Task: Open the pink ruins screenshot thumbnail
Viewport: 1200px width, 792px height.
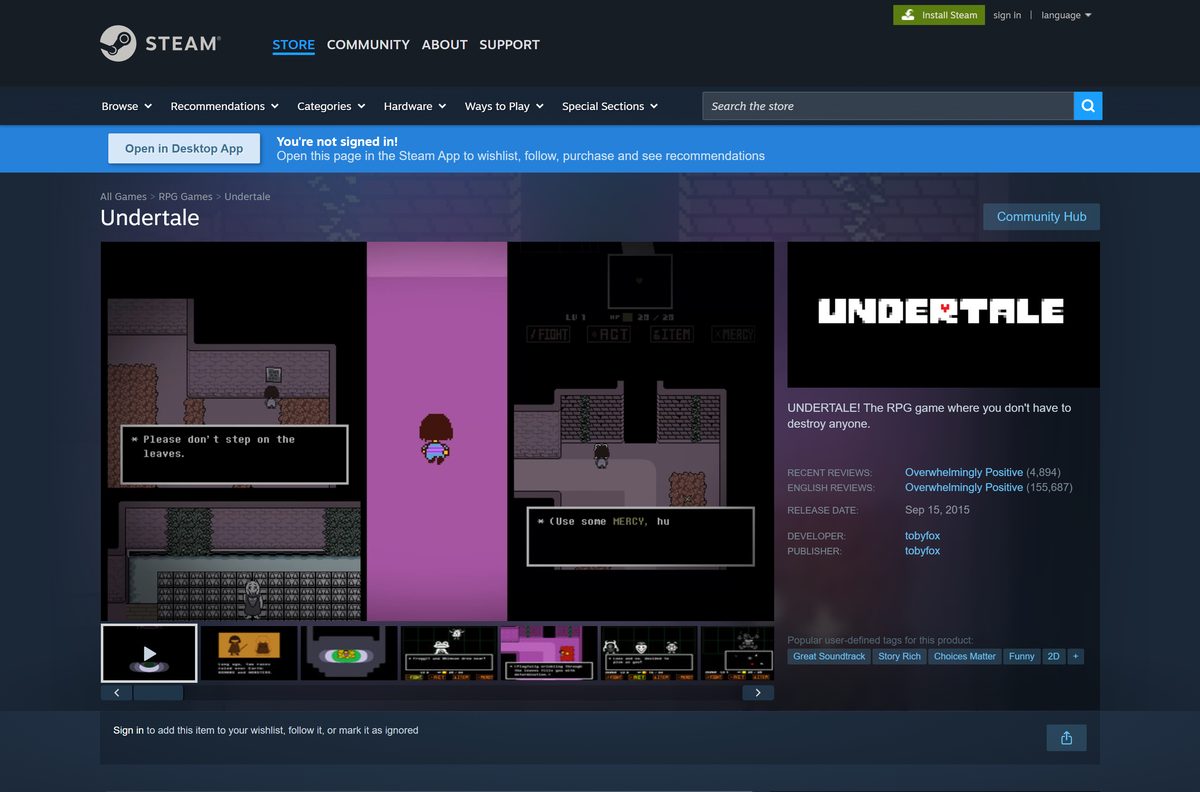Action: point(549,653)
